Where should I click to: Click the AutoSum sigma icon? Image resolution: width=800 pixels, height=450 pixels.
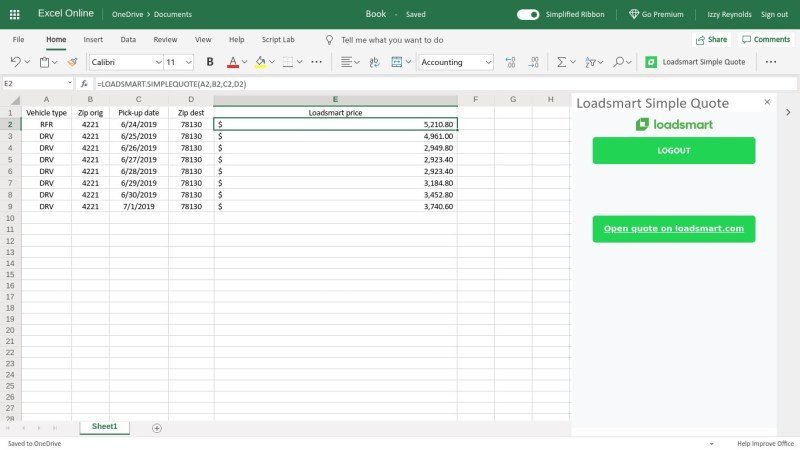point(560,62)
